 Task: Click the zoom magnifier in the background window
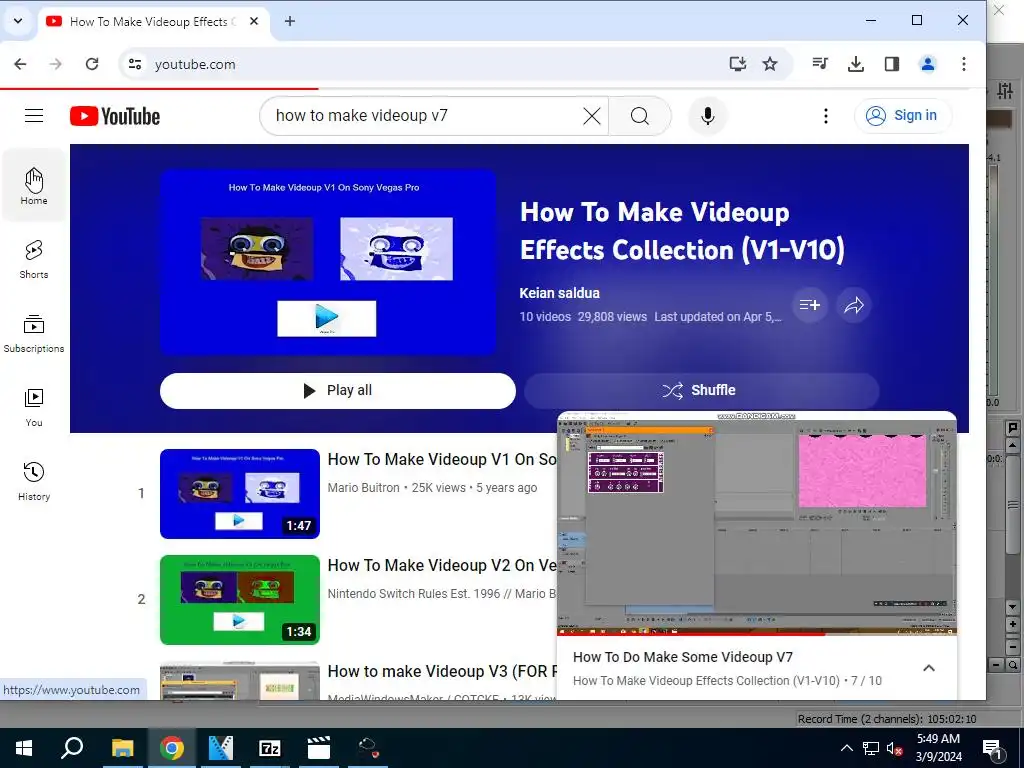[1013, 665]
